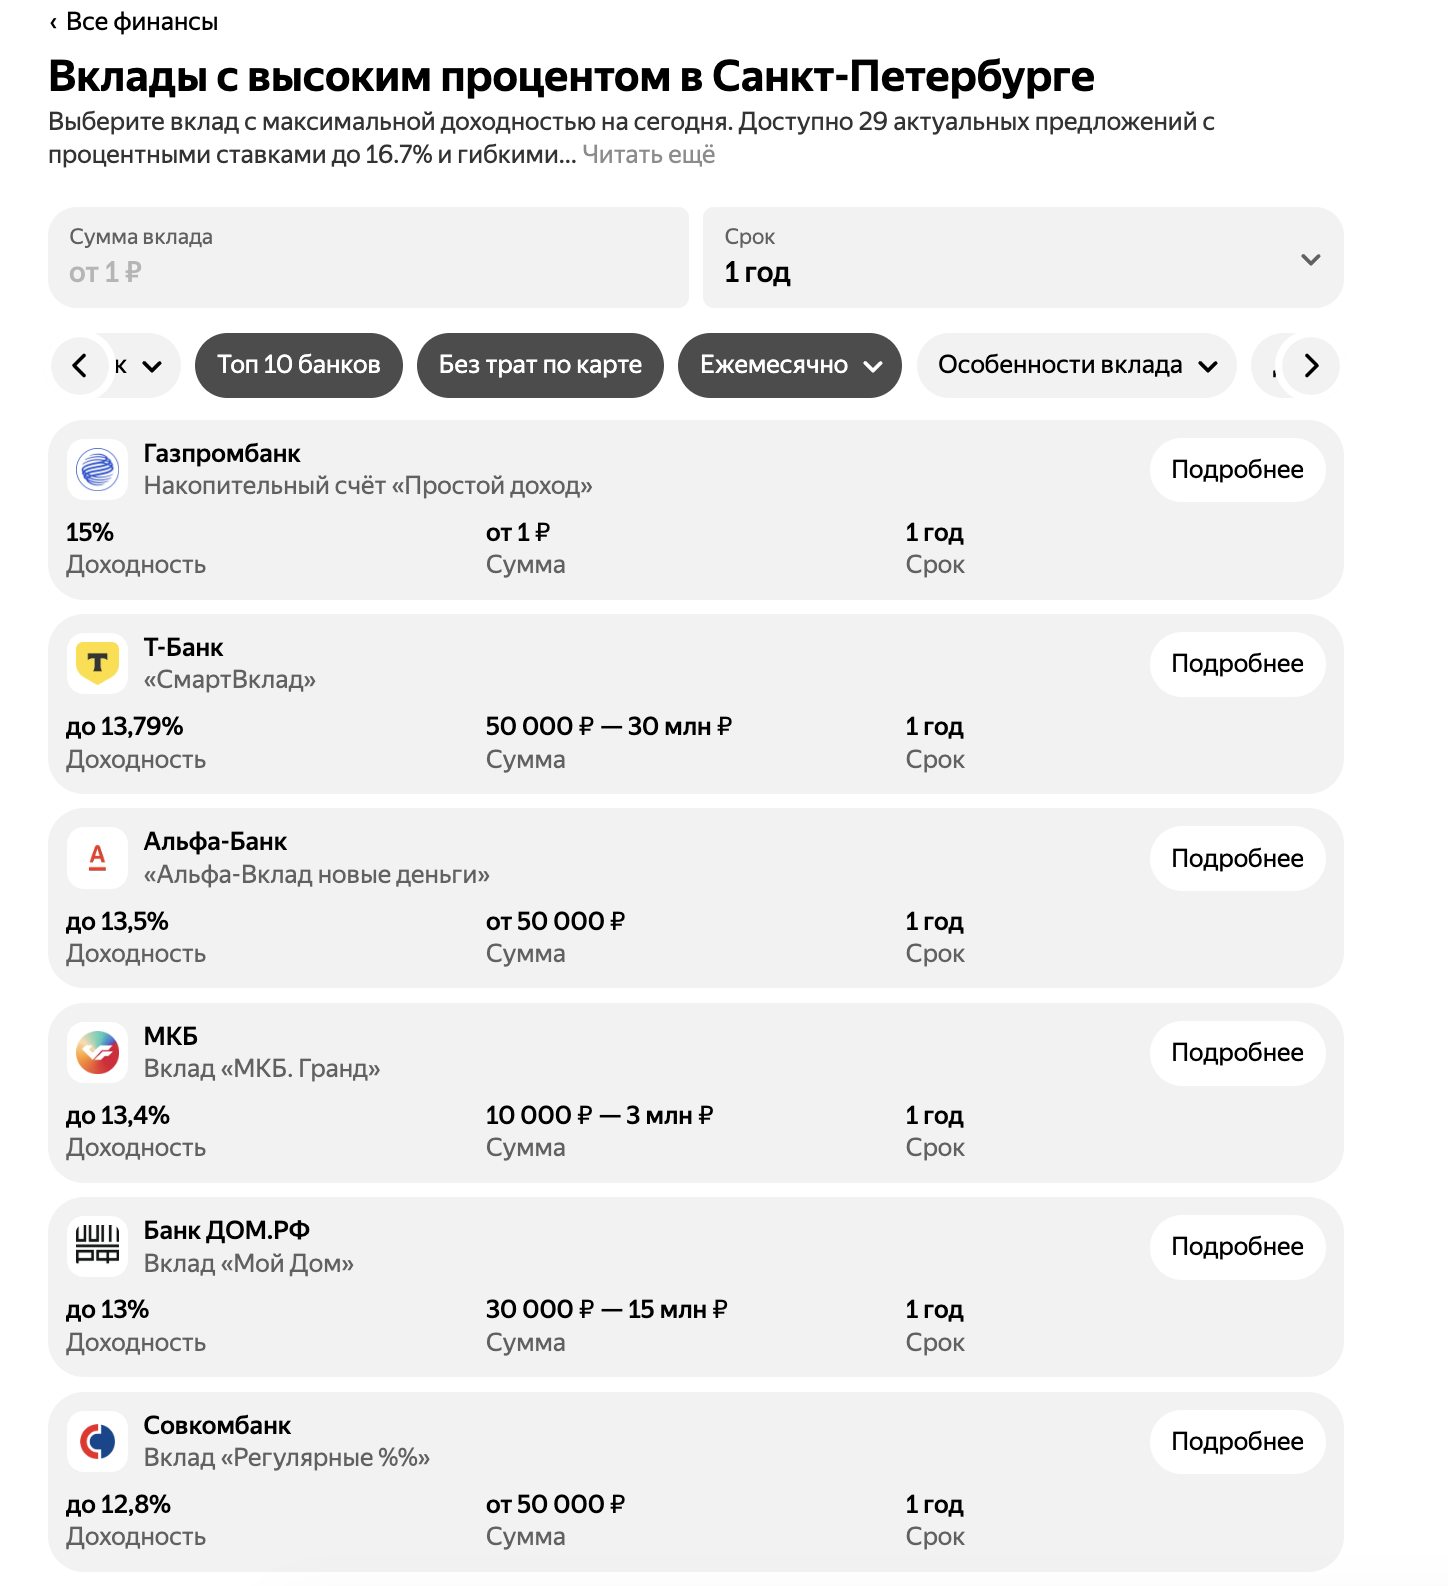Toggle the Топ 10 банков filter chip
Viewport: 1448px width, 1586px height.
pyautogui.click(x=299, y=365)
